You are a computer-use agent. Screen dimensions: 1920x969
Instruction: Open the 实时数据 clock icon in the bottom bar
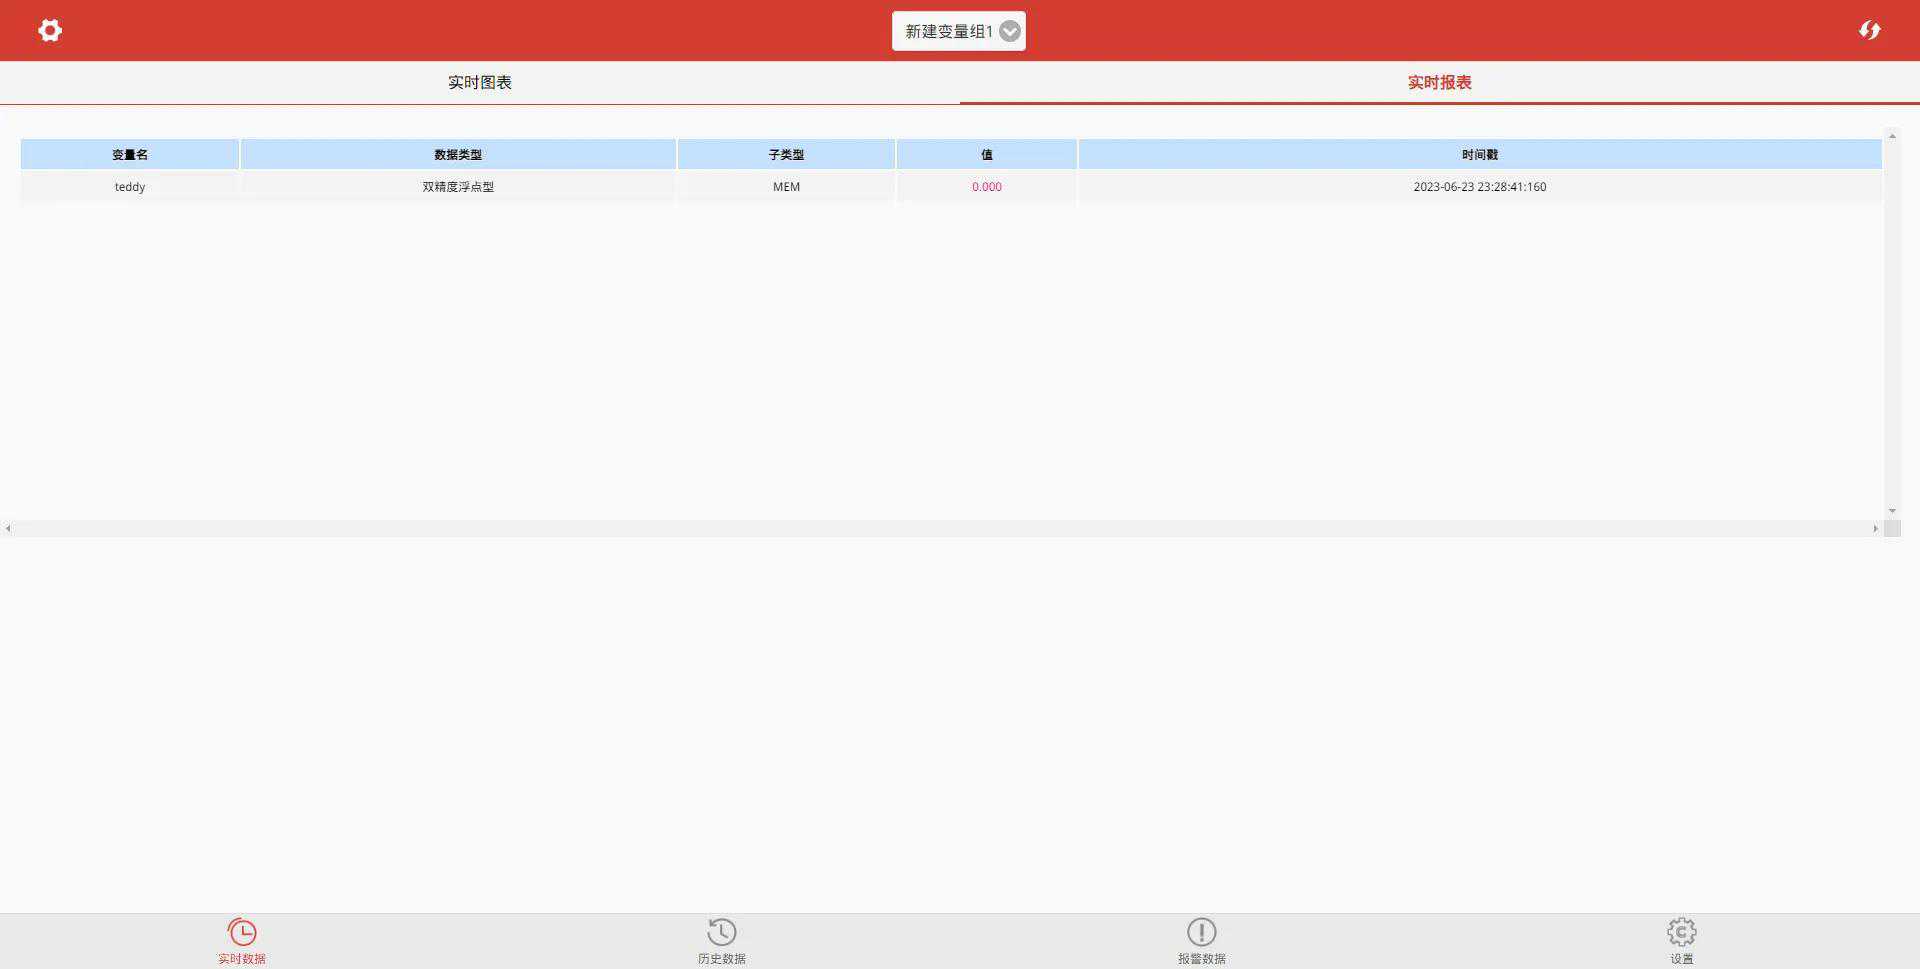pos(242,933)
